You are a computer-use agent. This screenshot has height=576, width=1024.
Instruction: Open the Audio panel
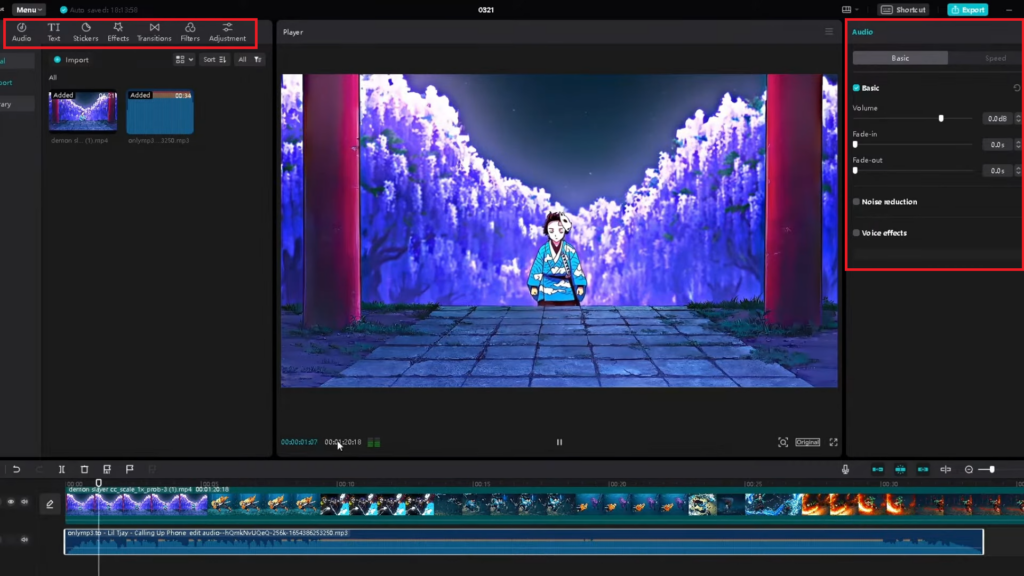point(19,32)
